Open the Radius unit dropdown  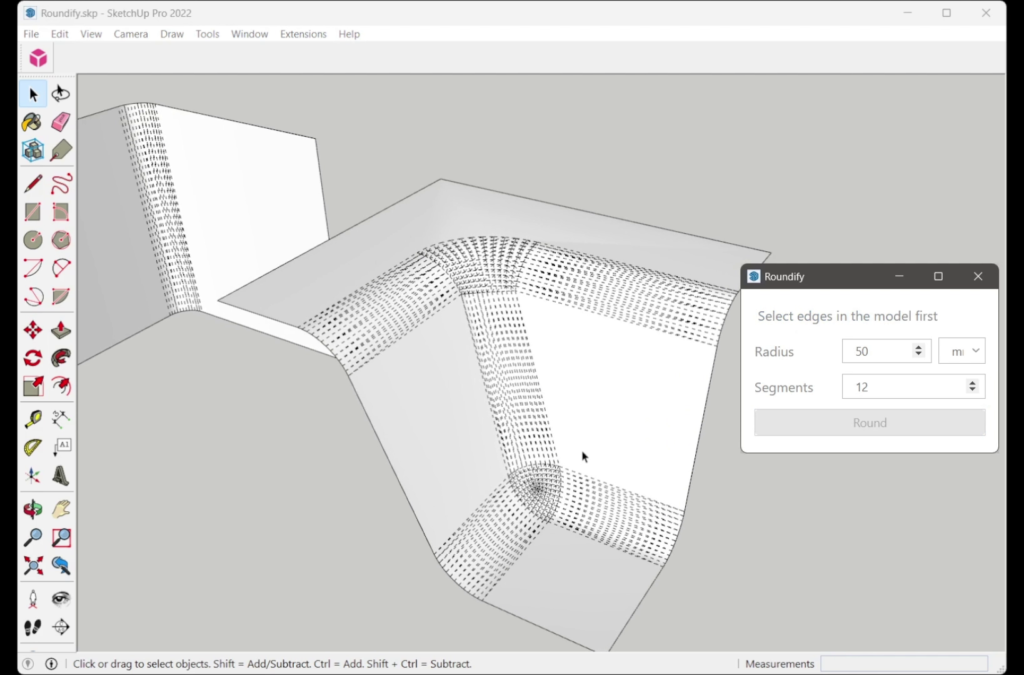click(x=961, y=351)
